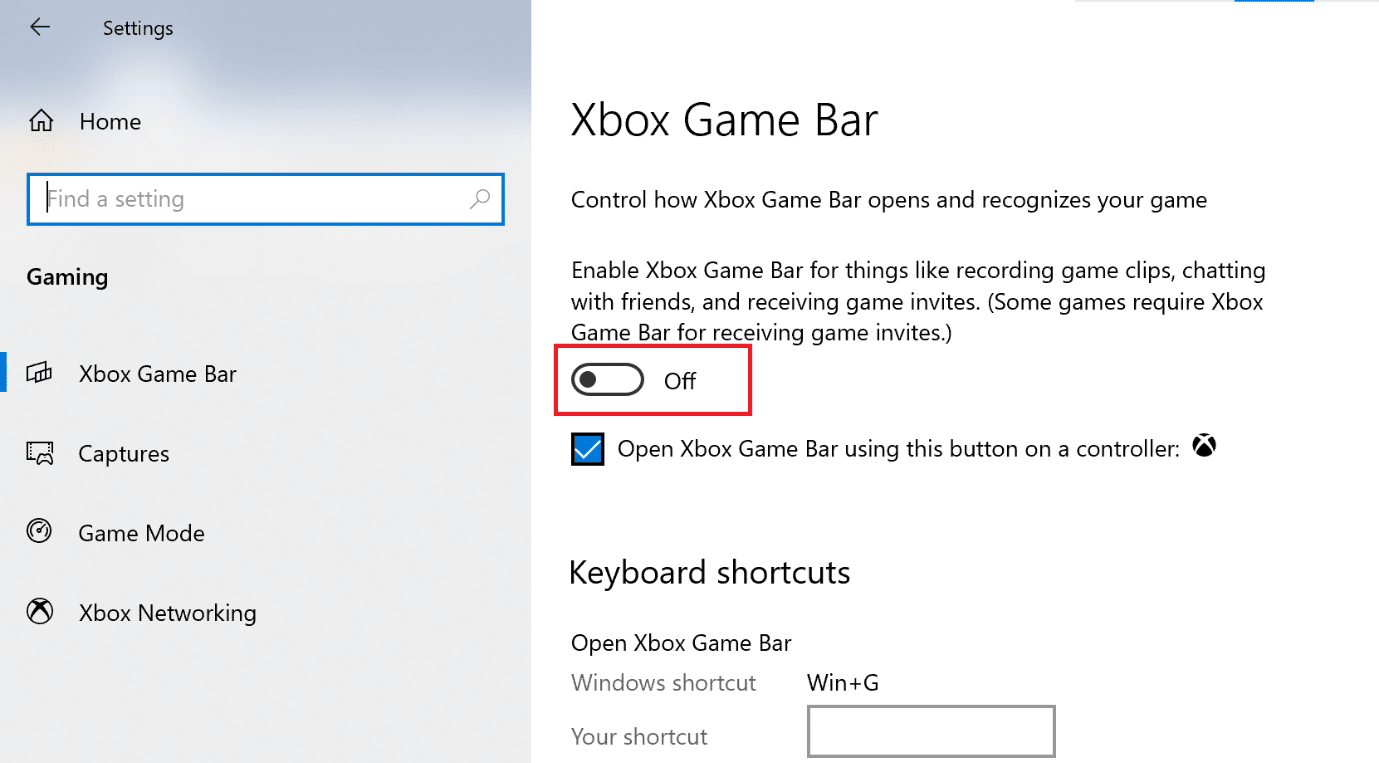The width and height of the screenshot is (1379, 763).
Task: Click the back arrow at top left
Action: [x=40, y=26]
